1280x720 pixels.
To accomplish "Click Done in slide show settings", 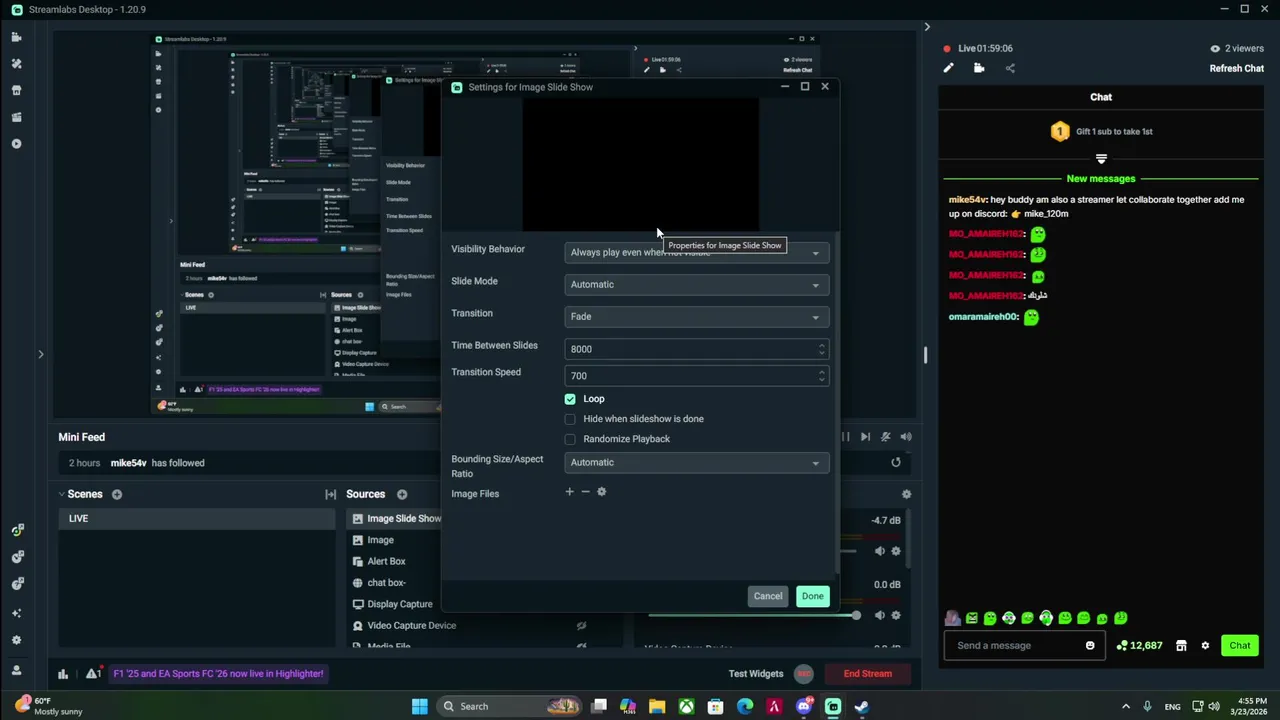I will pos(812,597).
